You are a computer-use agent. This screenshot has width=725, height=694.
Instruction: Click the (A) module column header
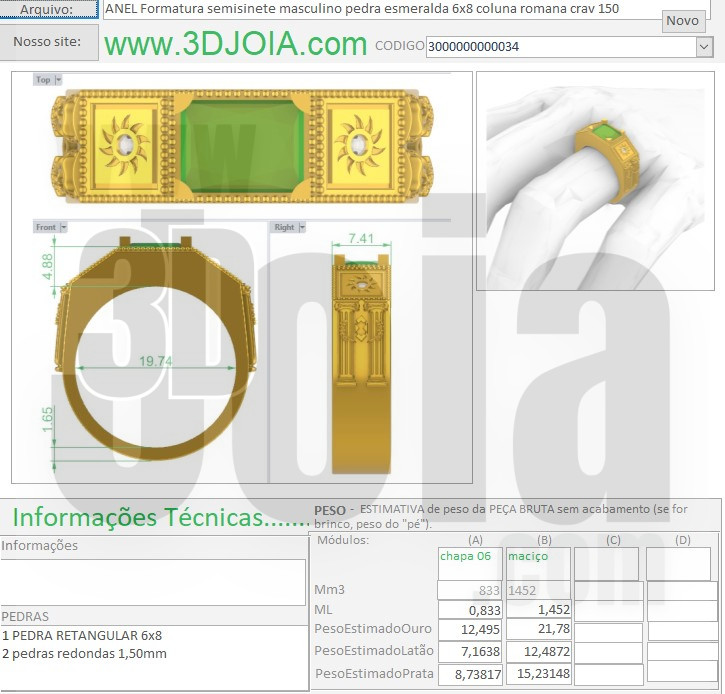click(475, 540)
